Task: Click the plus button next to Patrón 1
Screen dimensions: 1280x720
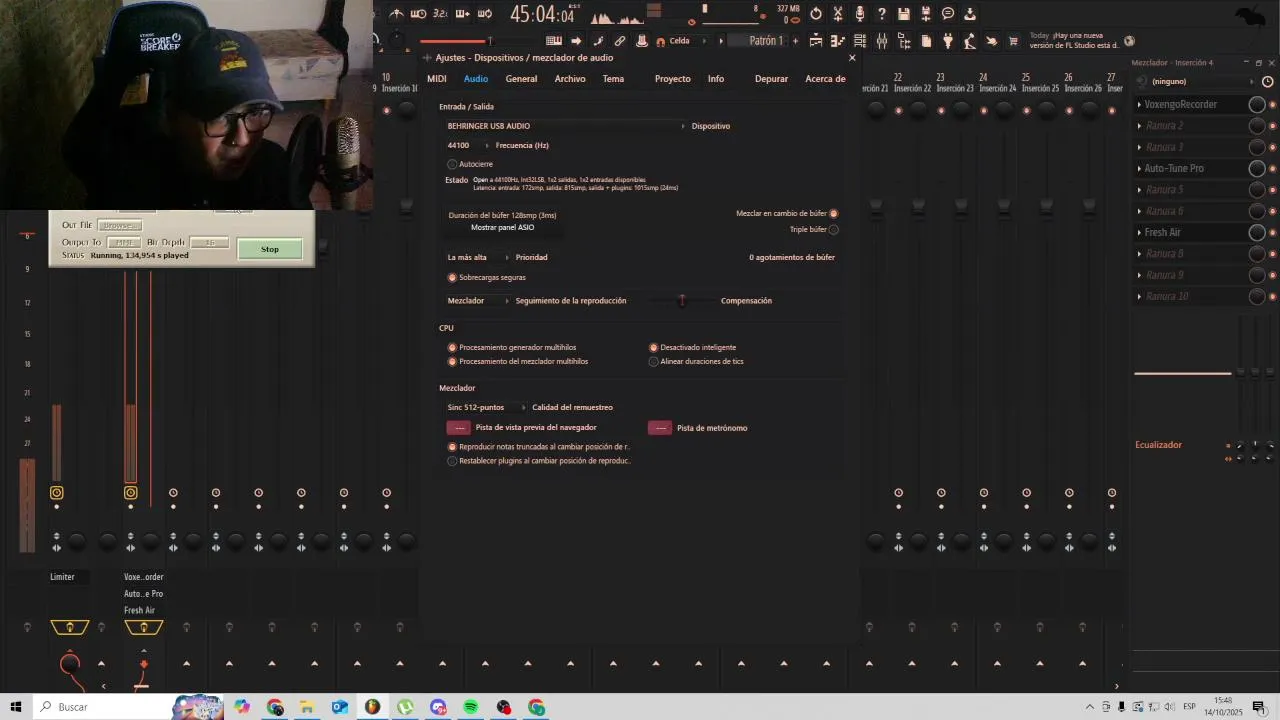Action: point(796,41)
